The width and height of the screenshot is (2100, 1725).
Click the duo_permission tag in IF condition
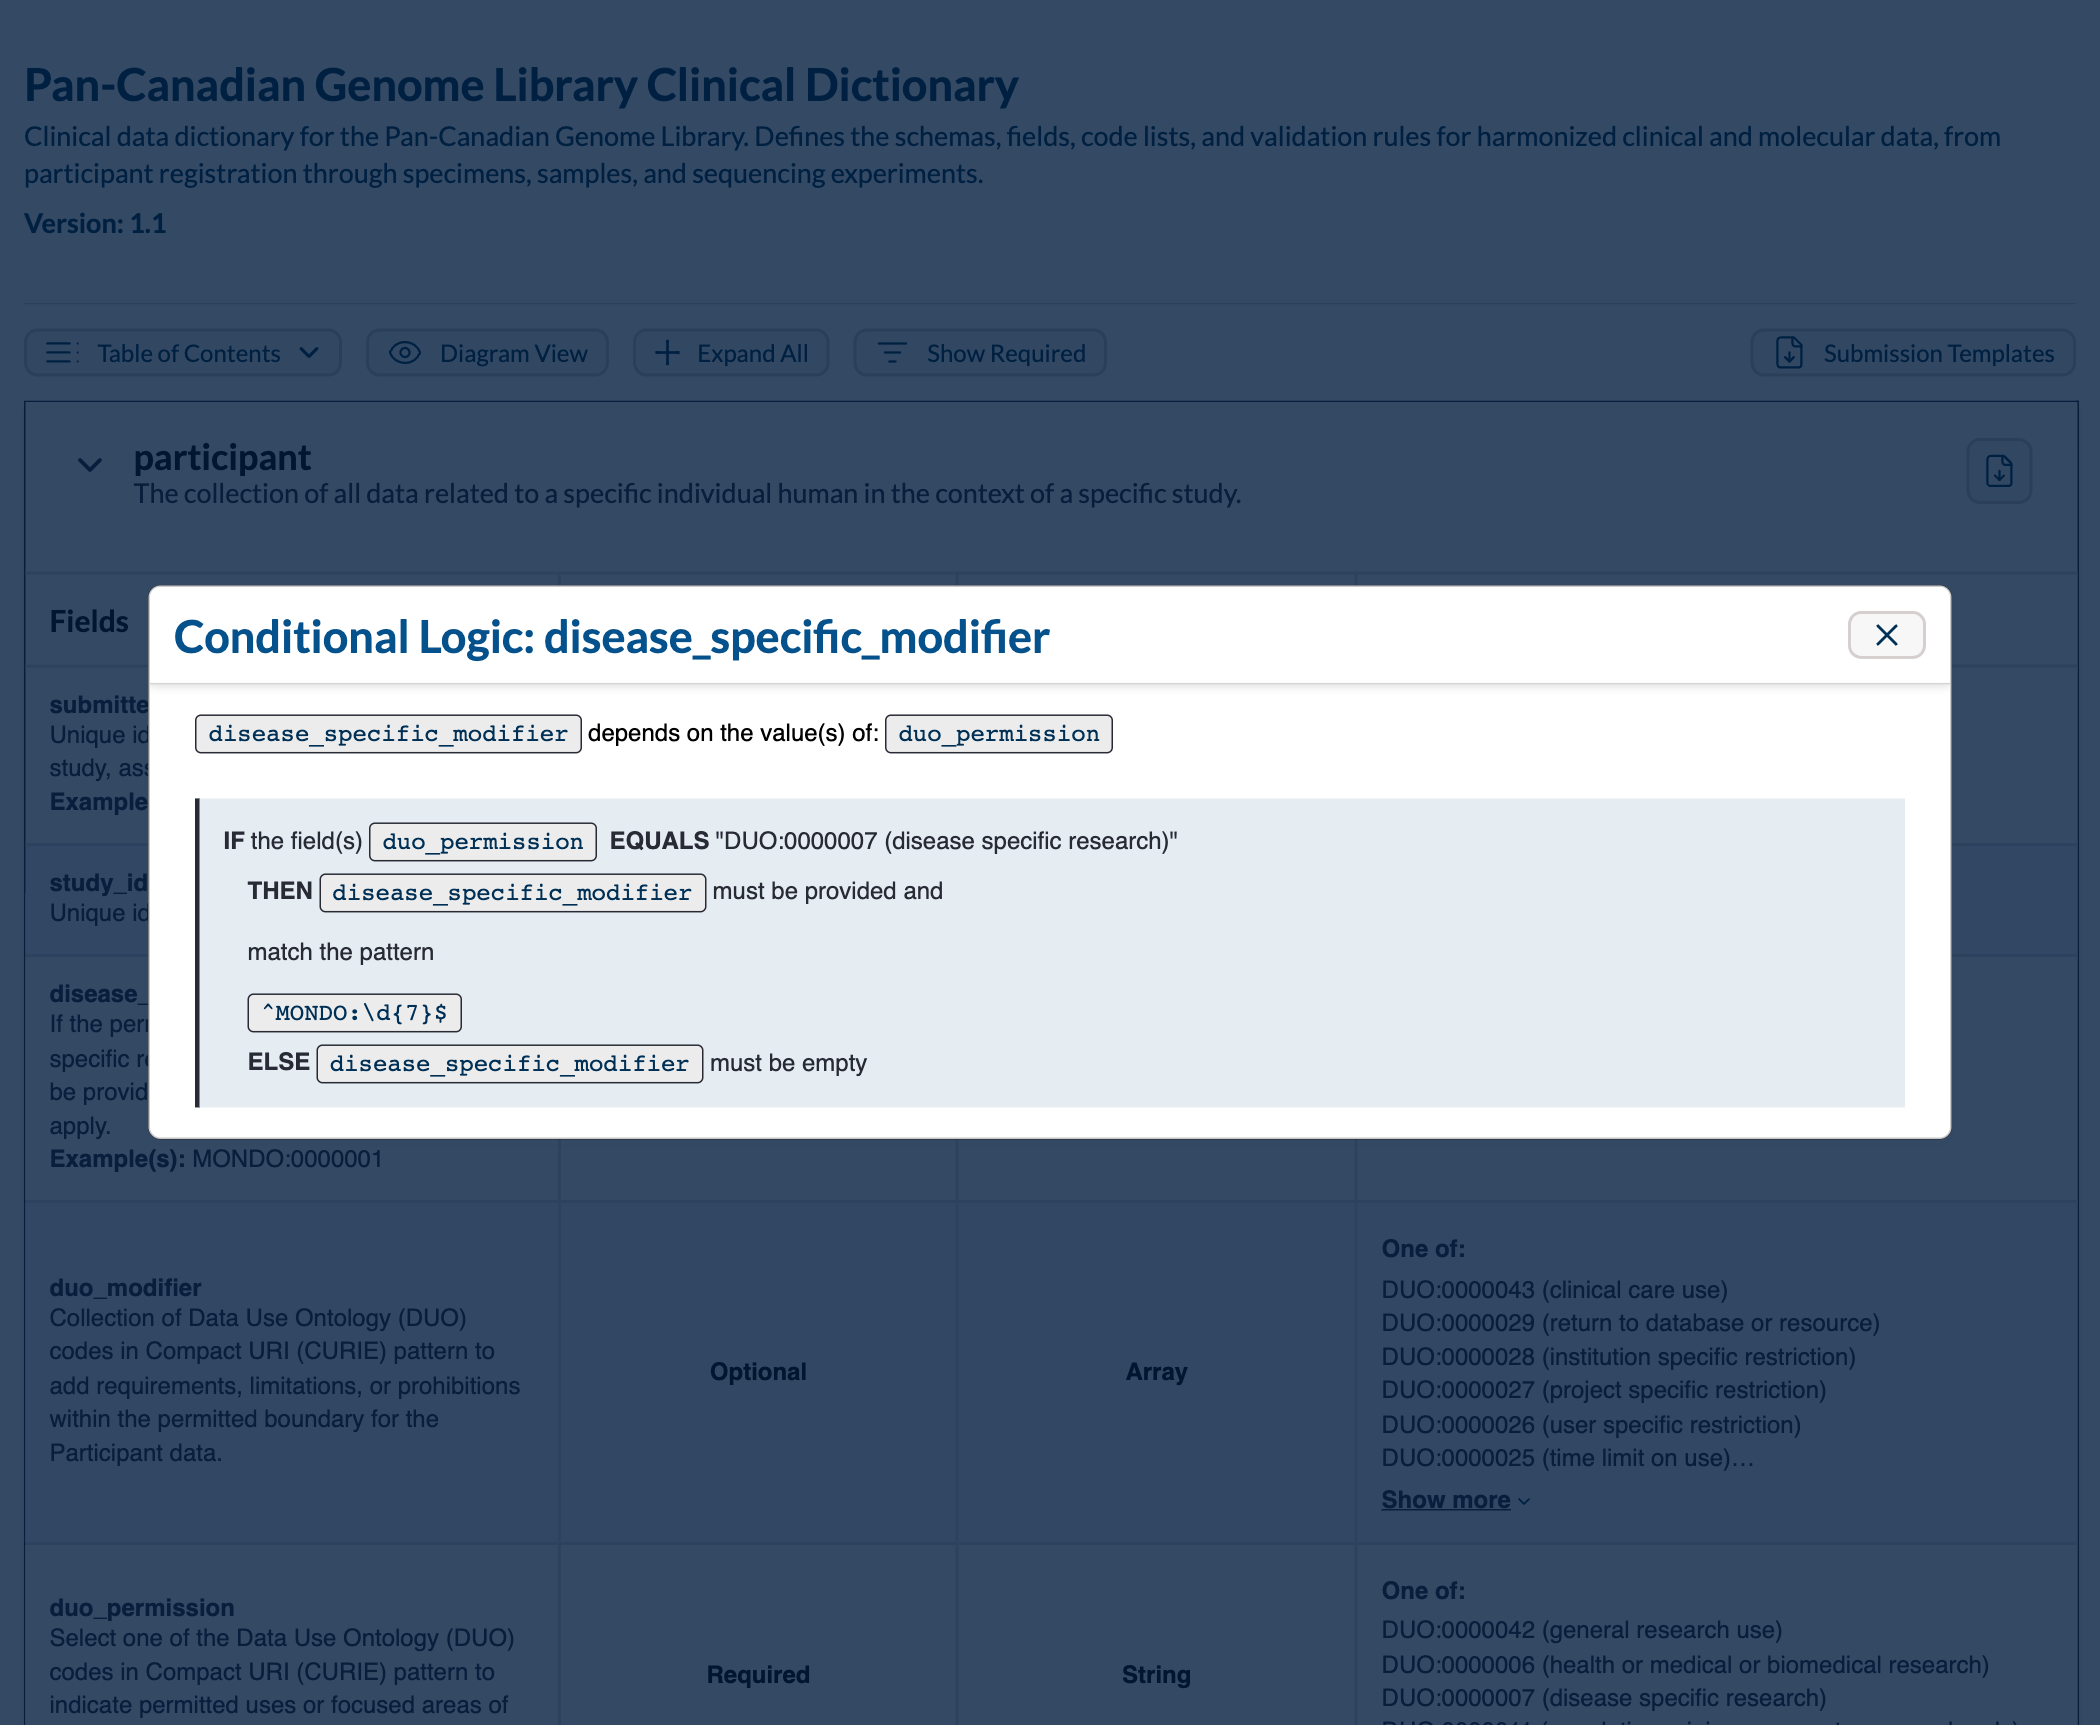click(x=483, y=842)
